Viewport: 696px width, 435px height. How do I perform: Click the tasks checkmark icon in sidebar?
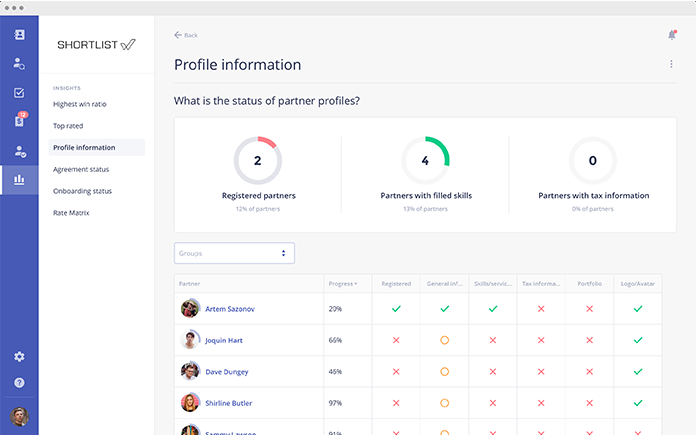tap(19, 93)
